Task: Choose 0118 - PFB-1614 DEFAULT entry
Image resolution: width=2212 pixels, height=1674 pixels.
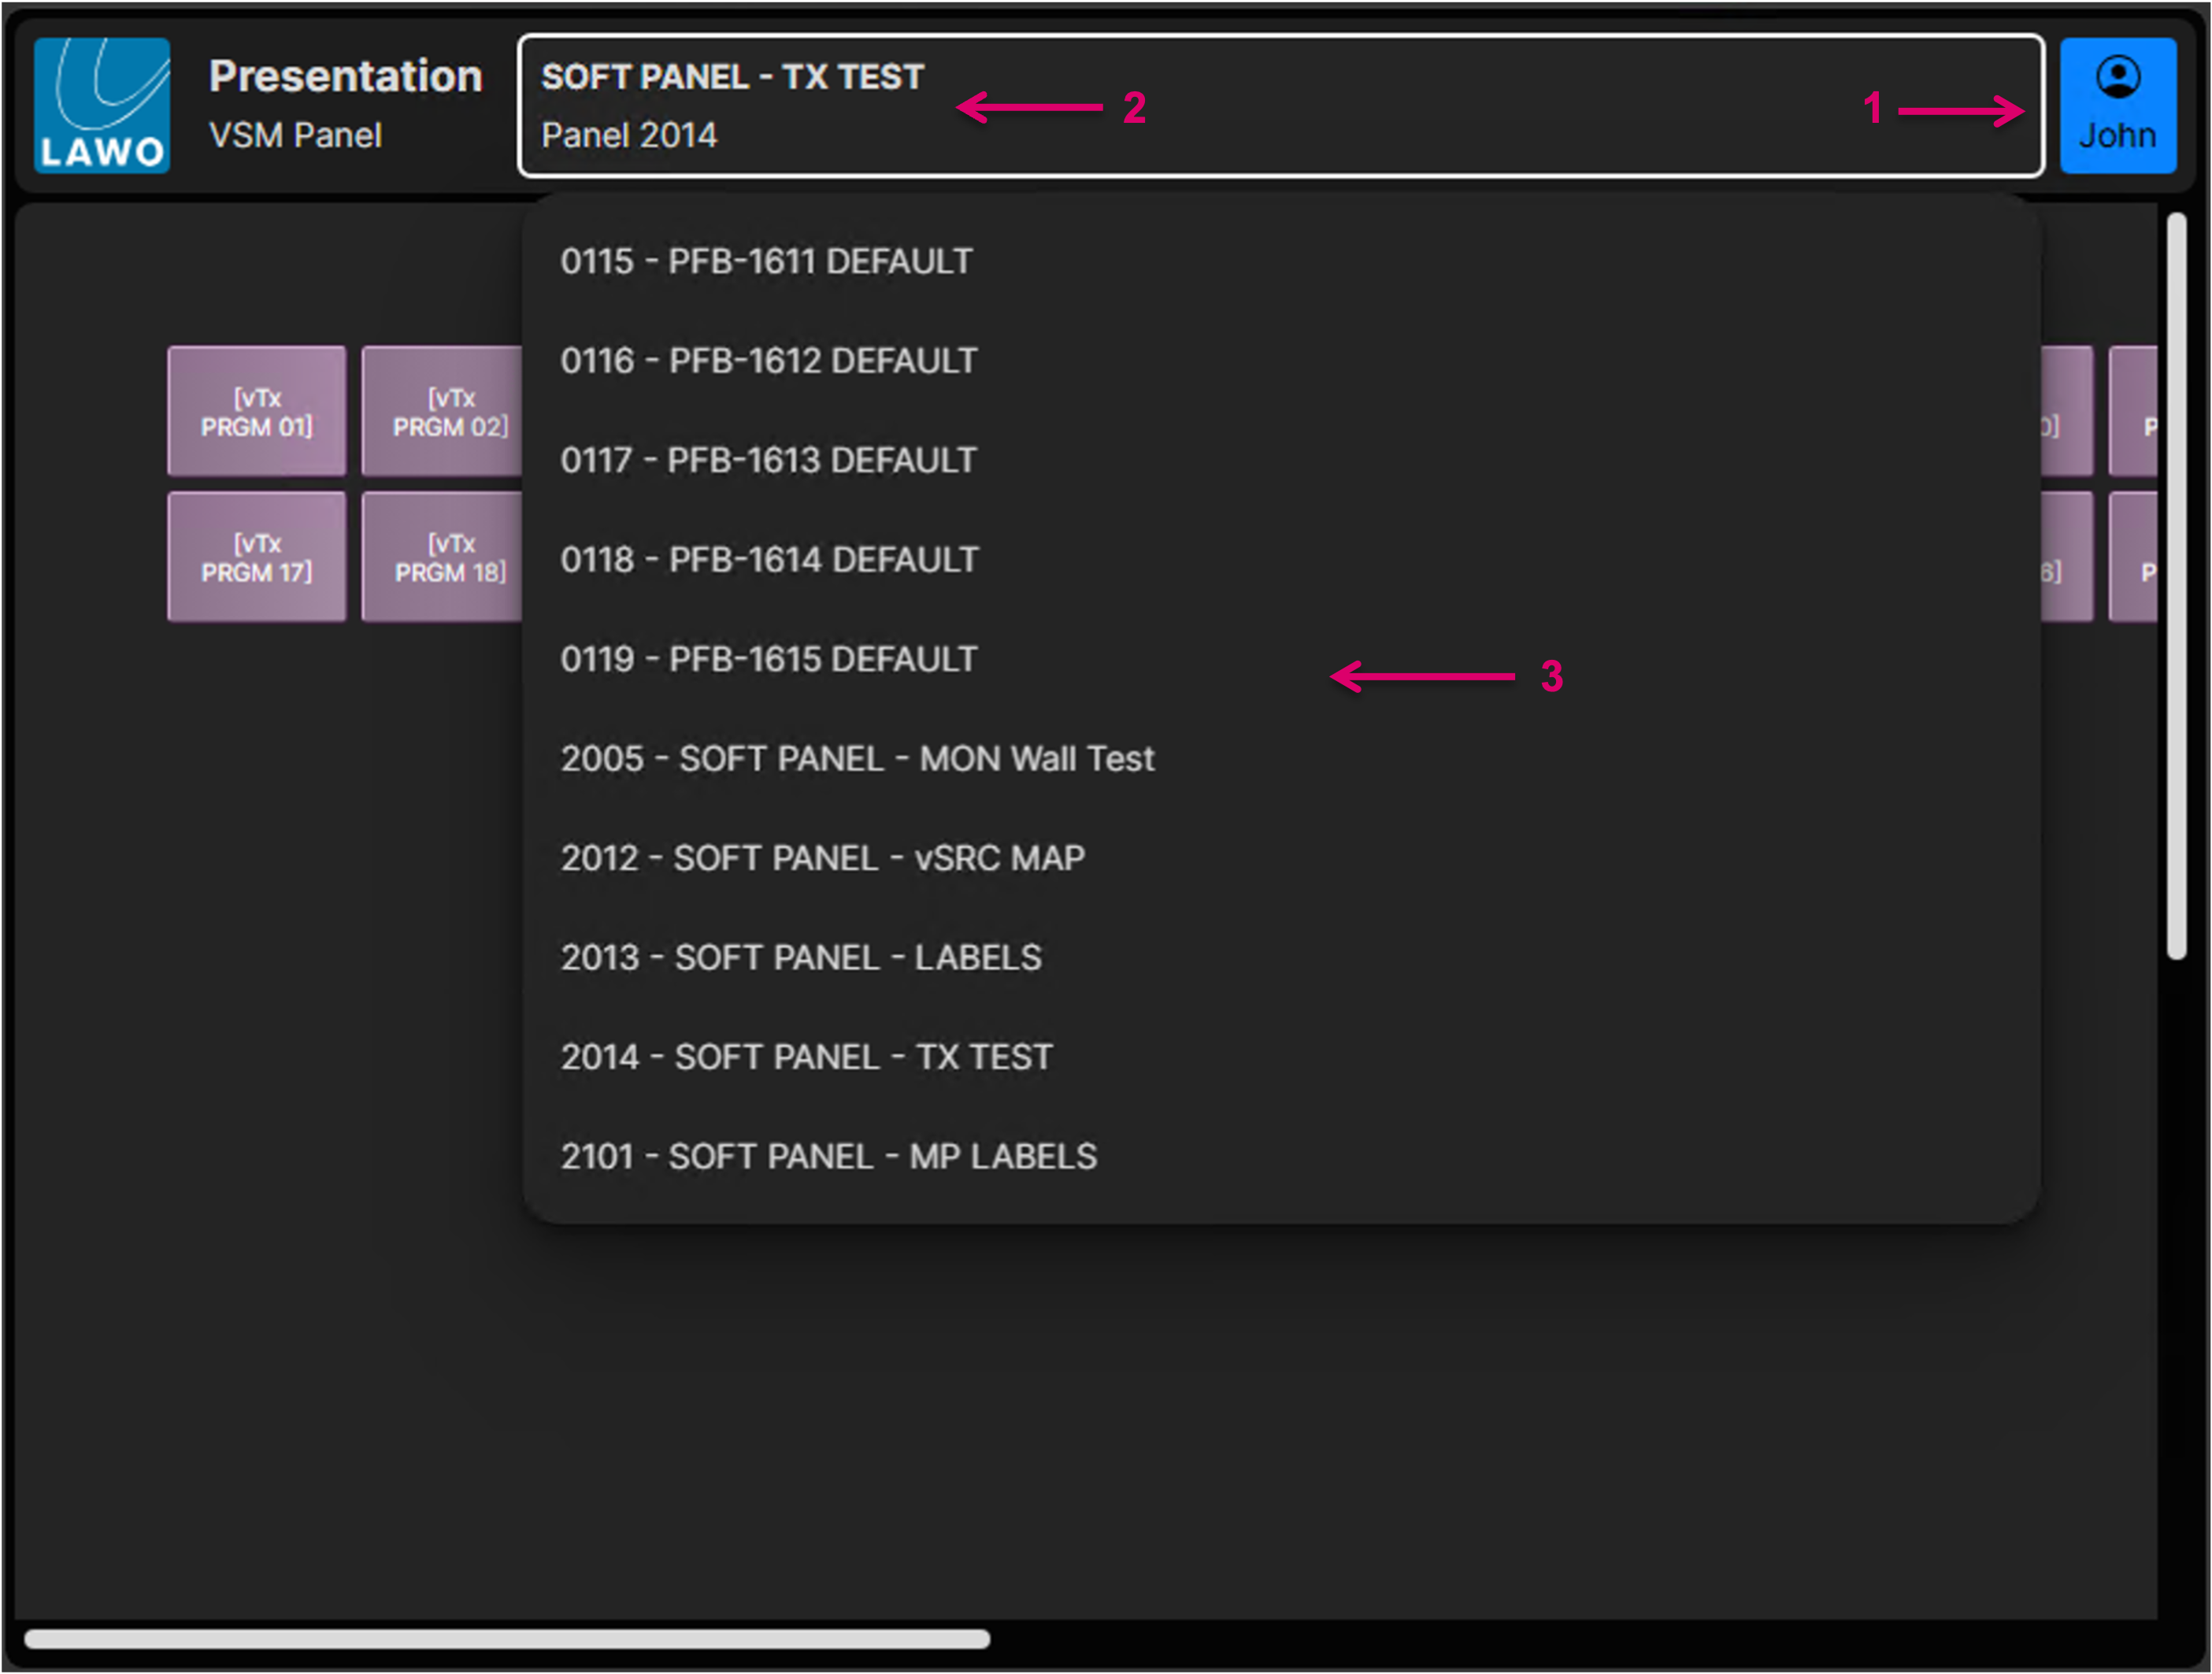Action: [768, 559]
